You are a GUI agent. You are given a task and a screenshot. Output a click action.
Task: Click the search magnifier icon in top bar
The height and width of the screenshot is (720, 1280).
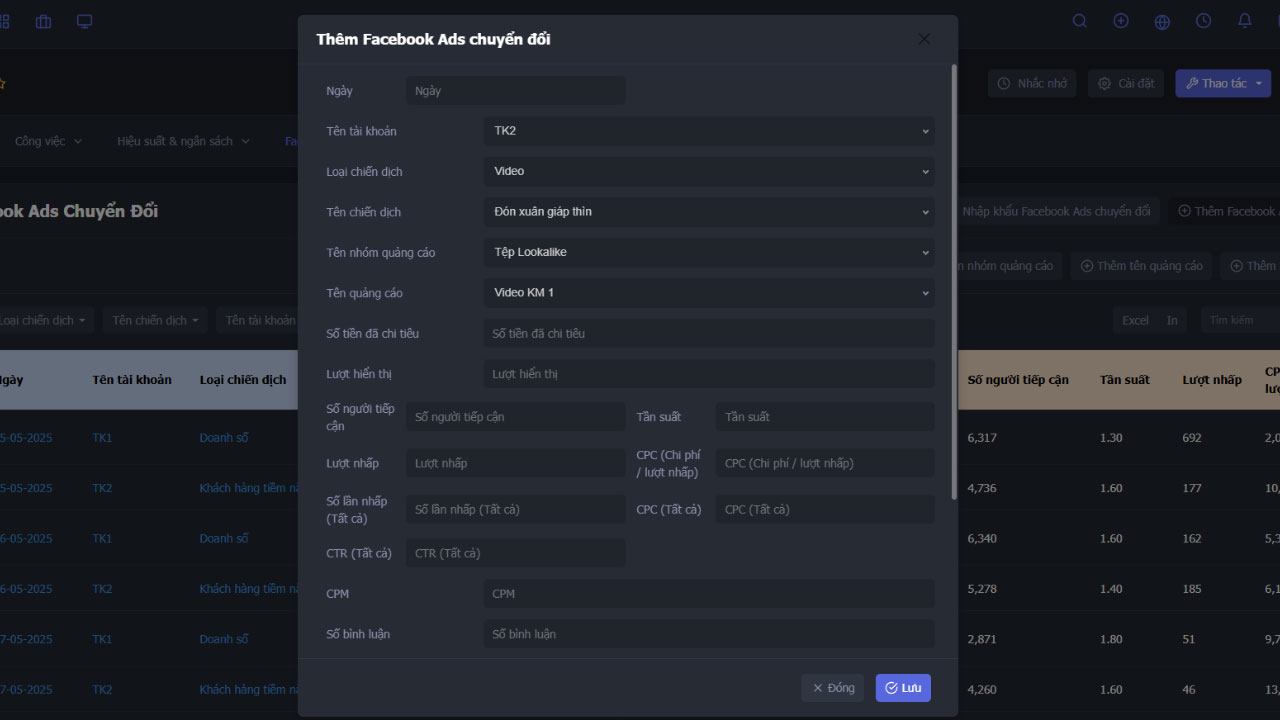pyautogui.click(x=1080, y=21)
